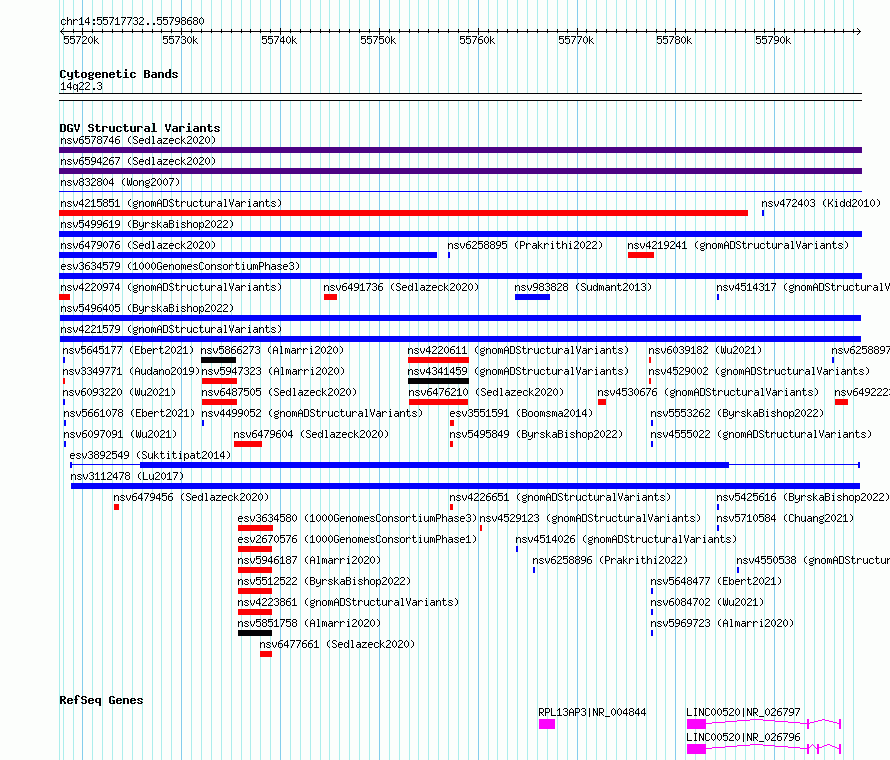Open nsv4529123 (gnomADStructuralVariants) label
Viewport: 890px width, 760px height.
(590, 518)
